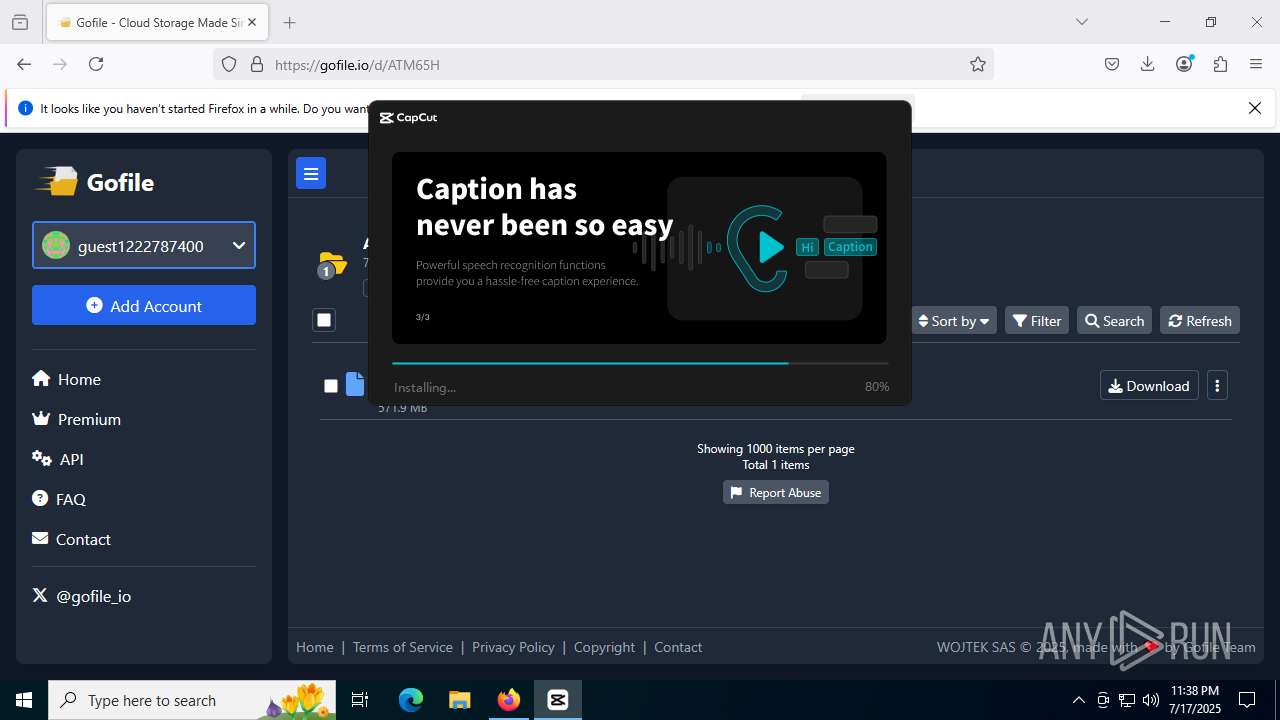This screenshot has height=720, width=1280.
Task: Open footer Terms of Service link
Action: [x=403, y=647]
